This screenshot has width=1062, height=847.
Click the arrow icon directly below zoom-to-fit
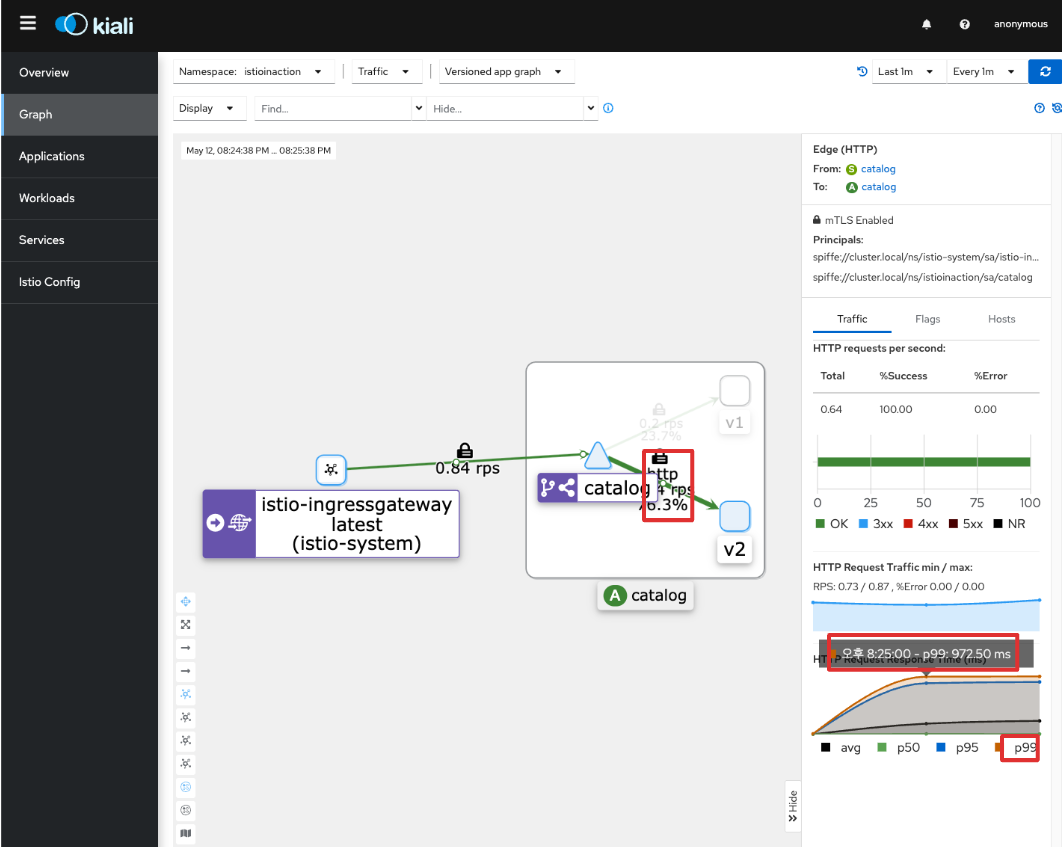click(186, 648)
